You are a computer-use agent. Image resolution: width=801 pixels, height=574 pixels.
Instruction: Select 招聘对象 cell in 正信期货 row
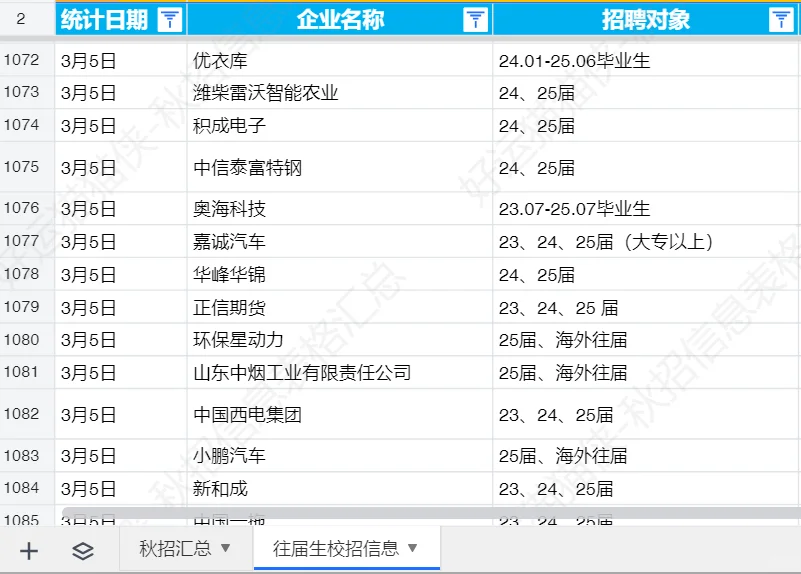tap(646, 307)
